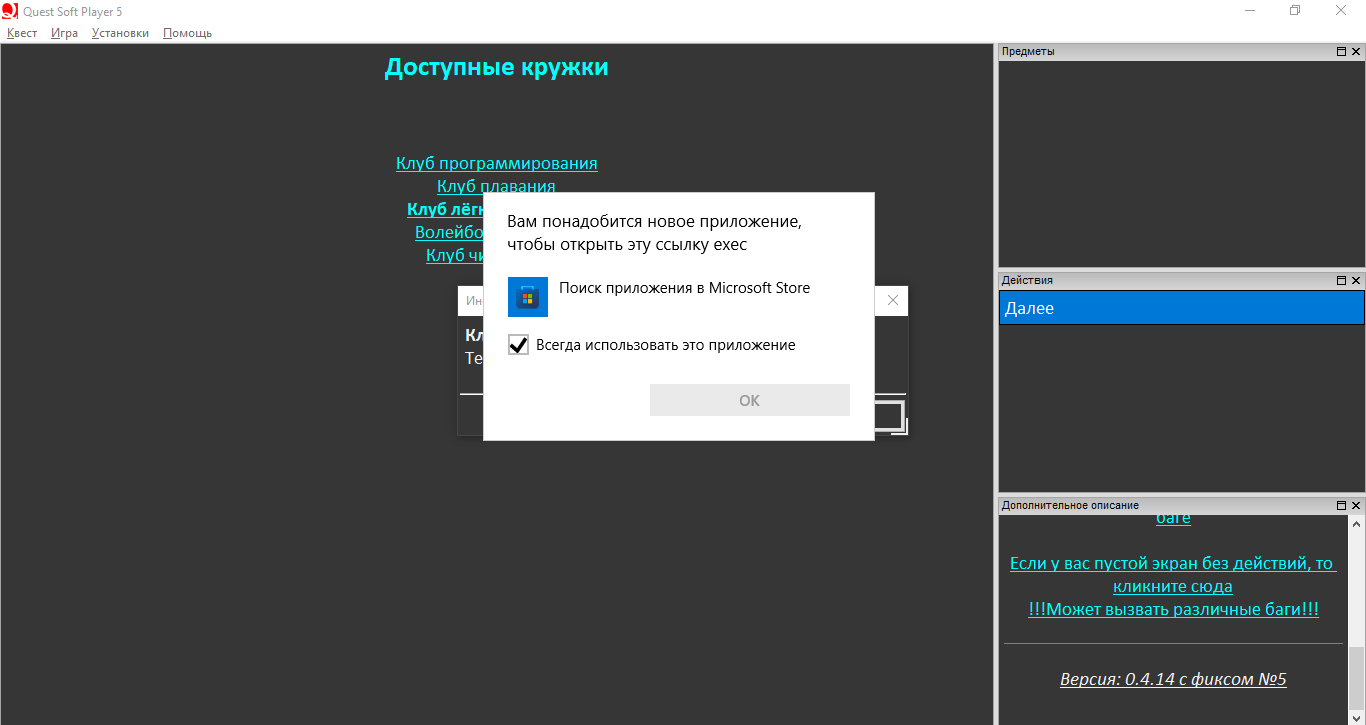Image resolution: width=1366 pixels, height=725 pixels.
Task: Click the Версия 0.4.14 с фиксом link
Action: point(1172,680)
